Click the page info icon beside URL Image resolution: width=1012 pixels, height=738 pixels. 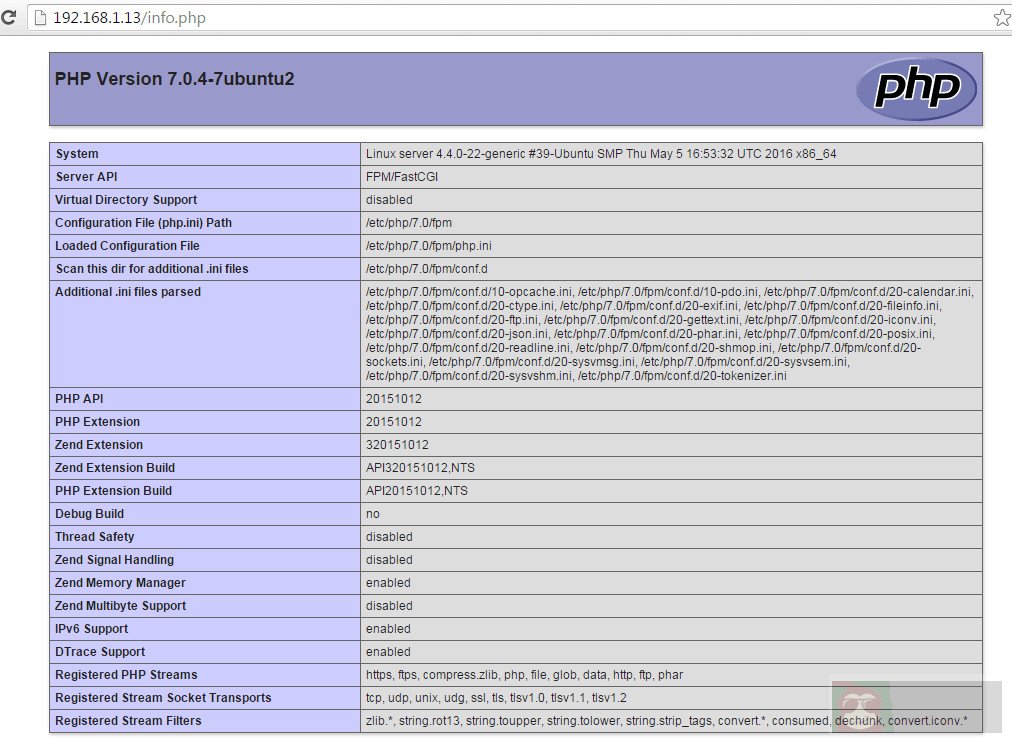pyautogui.click(x=40, y=18)
